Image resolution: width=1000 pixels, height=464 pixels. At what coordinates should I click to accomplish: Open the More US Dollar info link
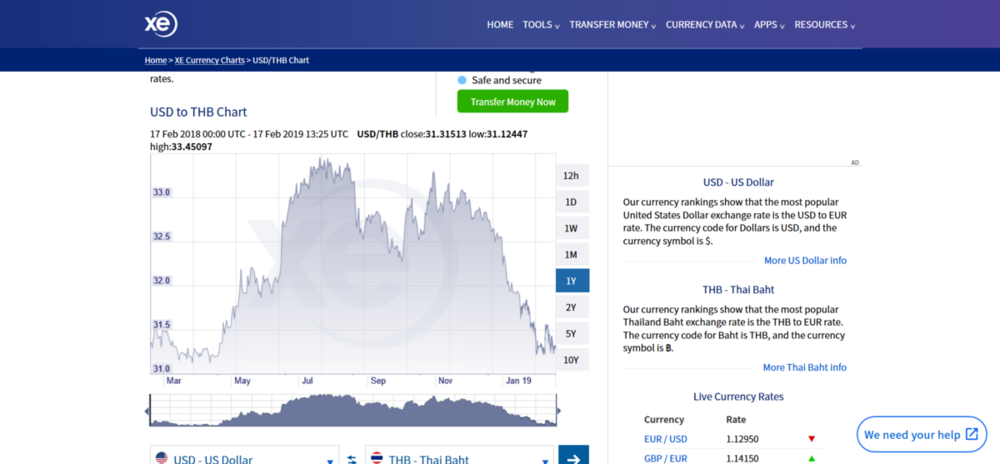pos(805,261)
